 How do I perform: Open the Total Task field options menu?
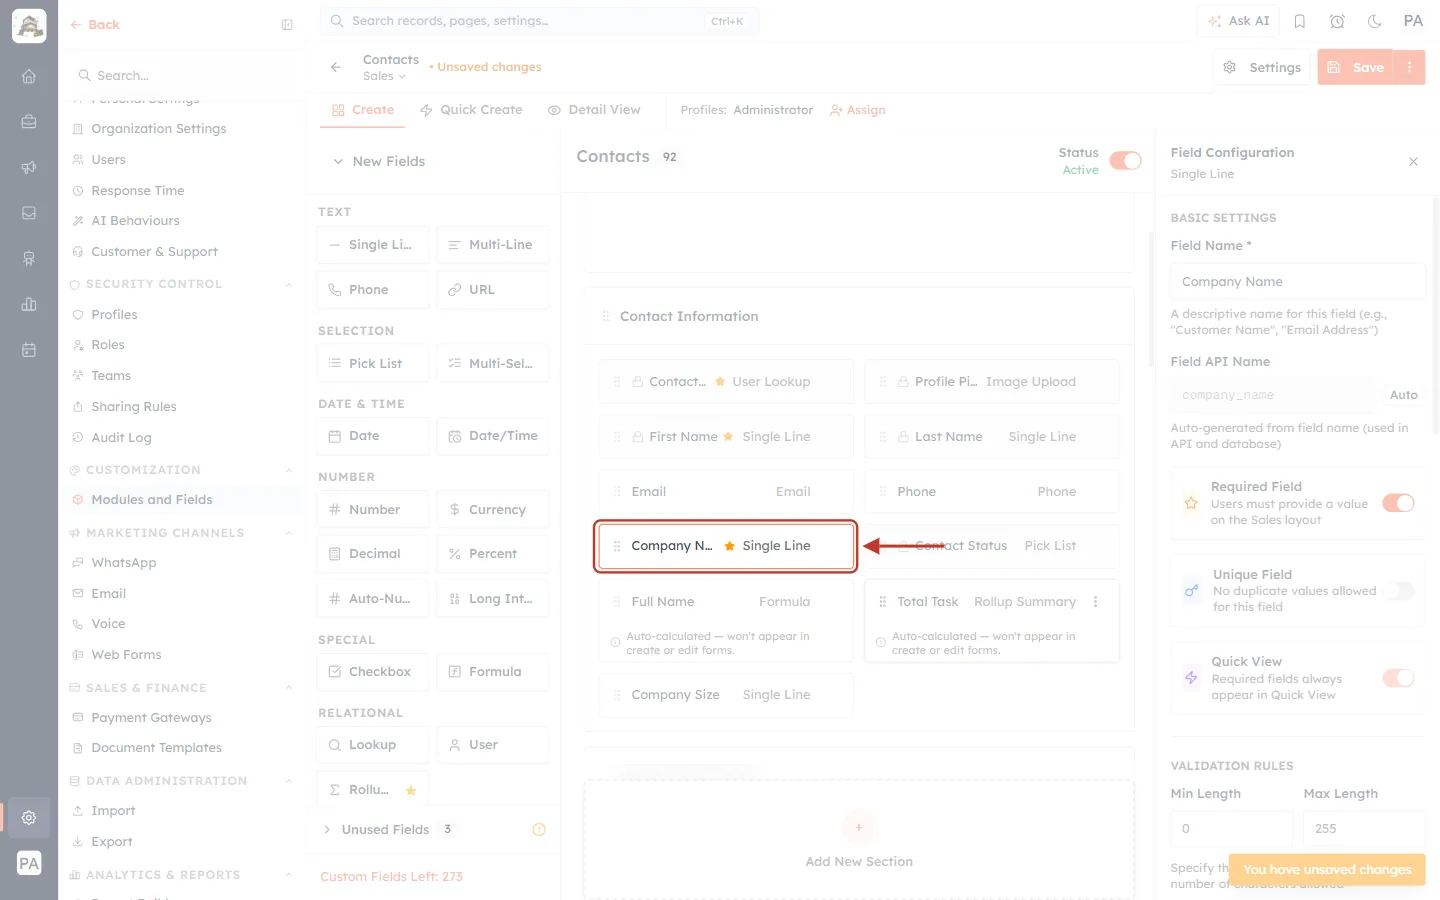click(1096, 602)
